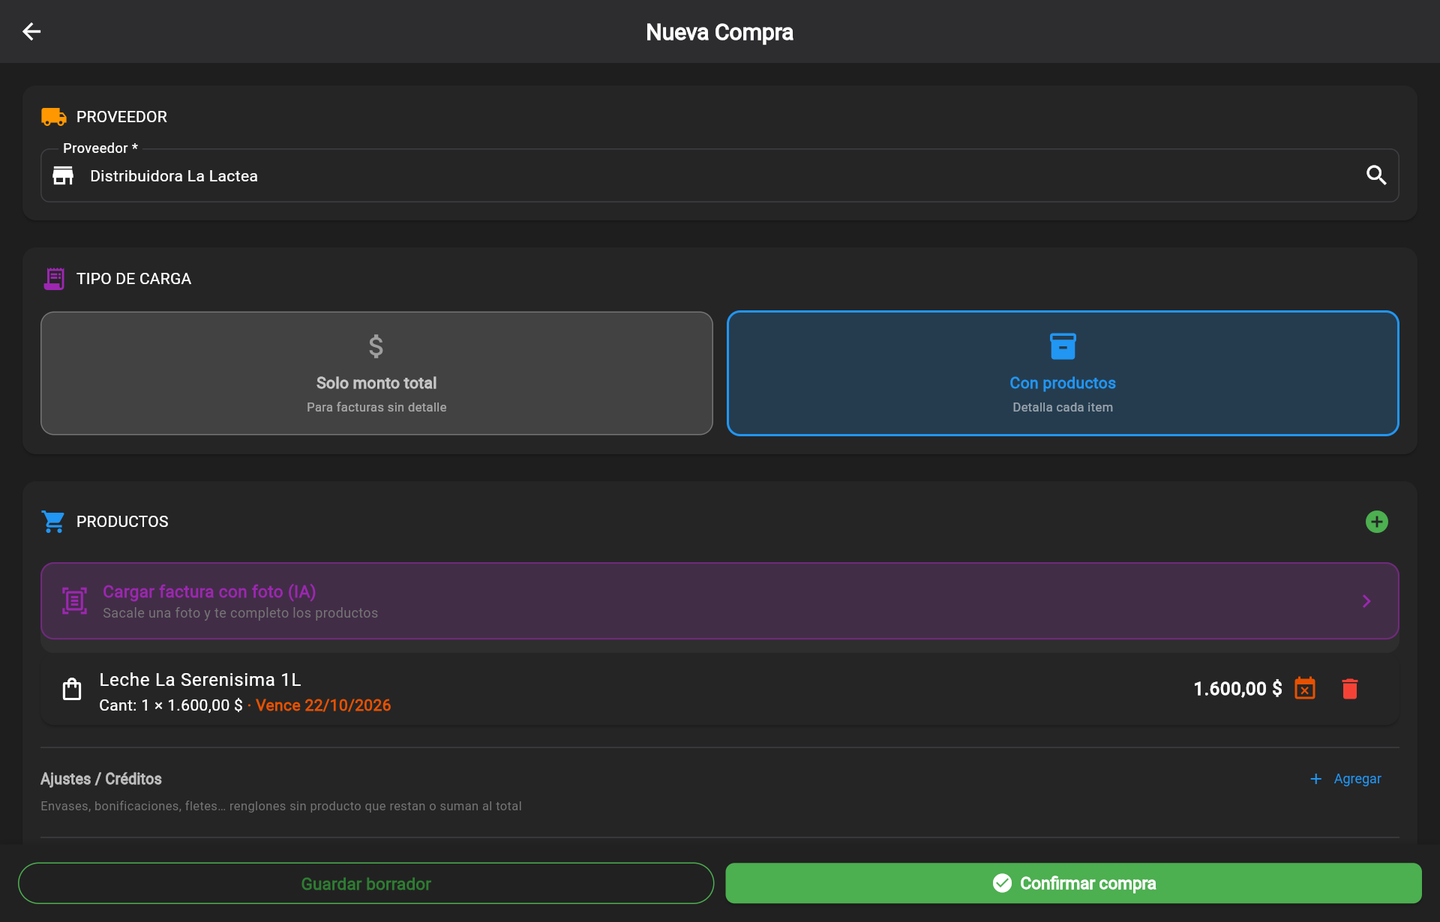Screen dimensions: 1440x922
Task: Delete Leche La Serenisima 1L with trash icon
Action: 1350,689
